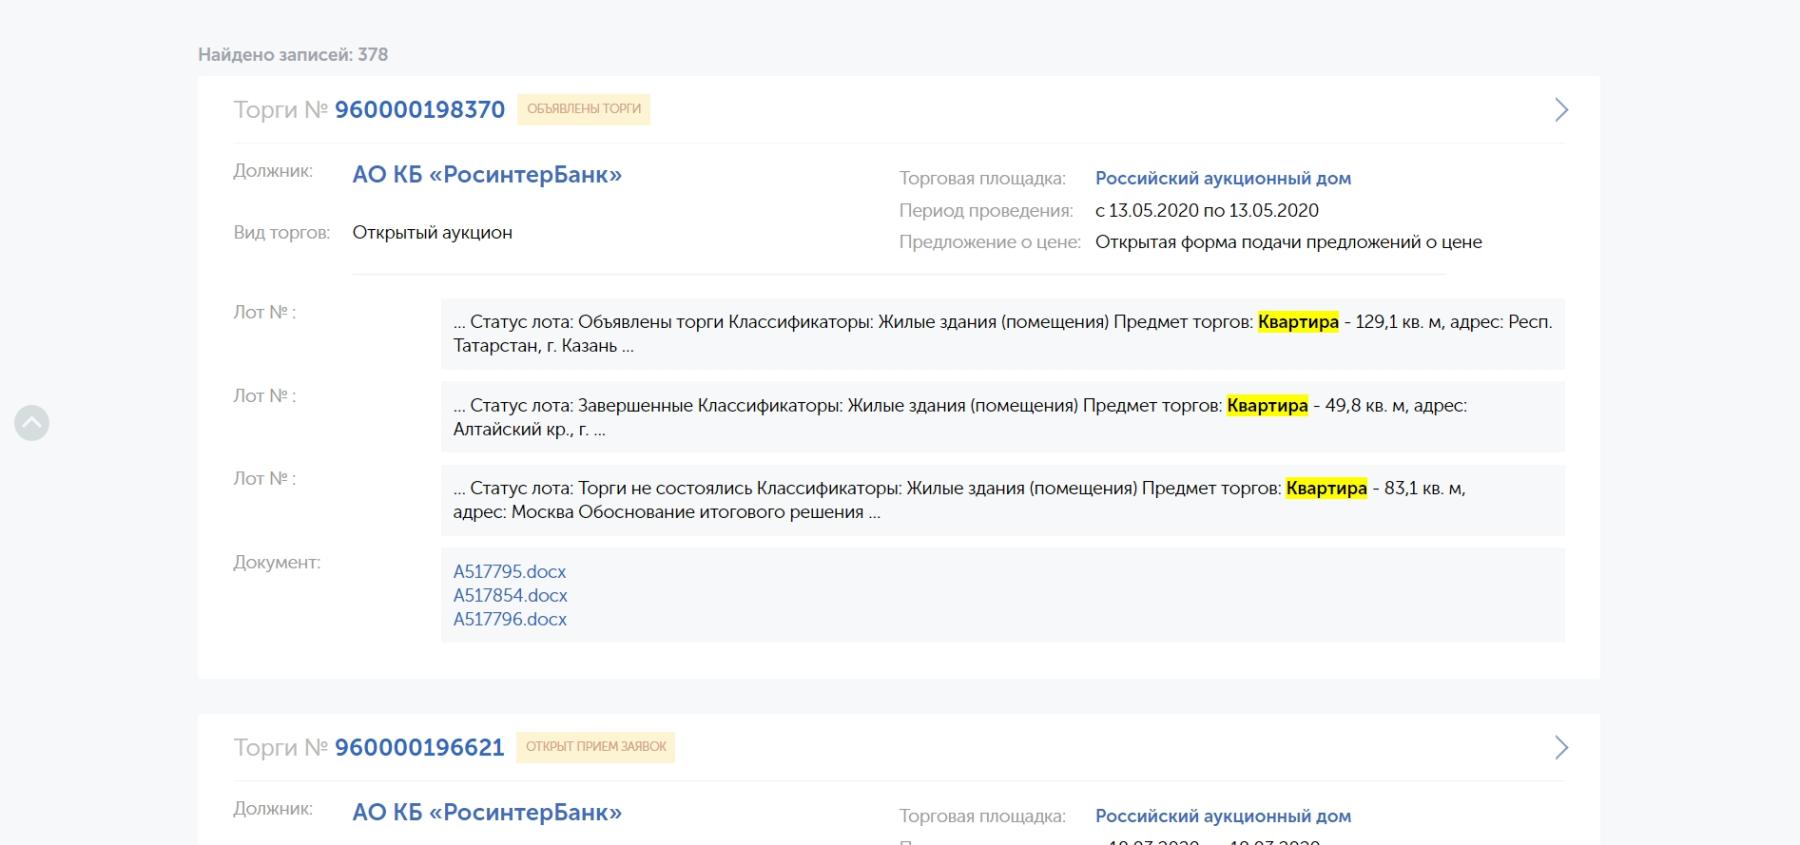Open auction number 960000196621 link

tap(419, 748)
